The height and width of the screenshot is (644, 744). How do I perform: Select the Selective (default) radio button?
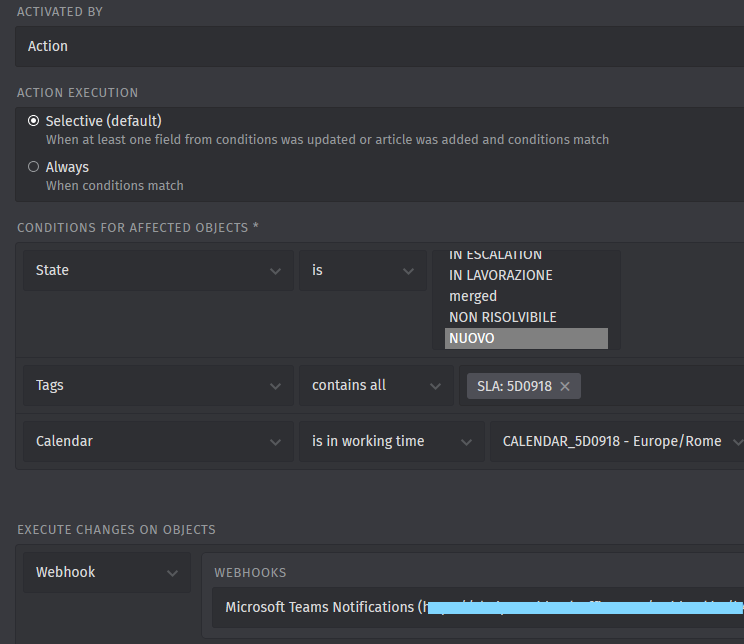[x=34, y=121]
